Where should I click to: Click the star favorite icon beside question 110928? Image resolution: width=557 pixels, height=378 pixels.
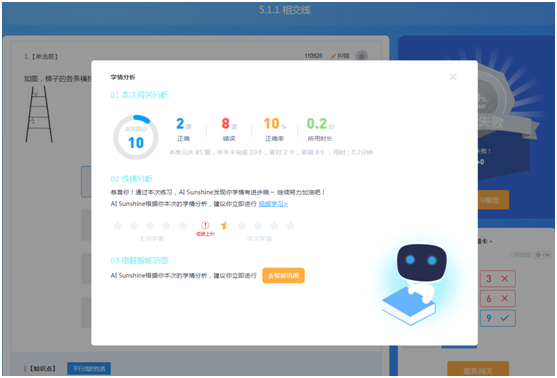pyautogui.click(x=362, y=56)
